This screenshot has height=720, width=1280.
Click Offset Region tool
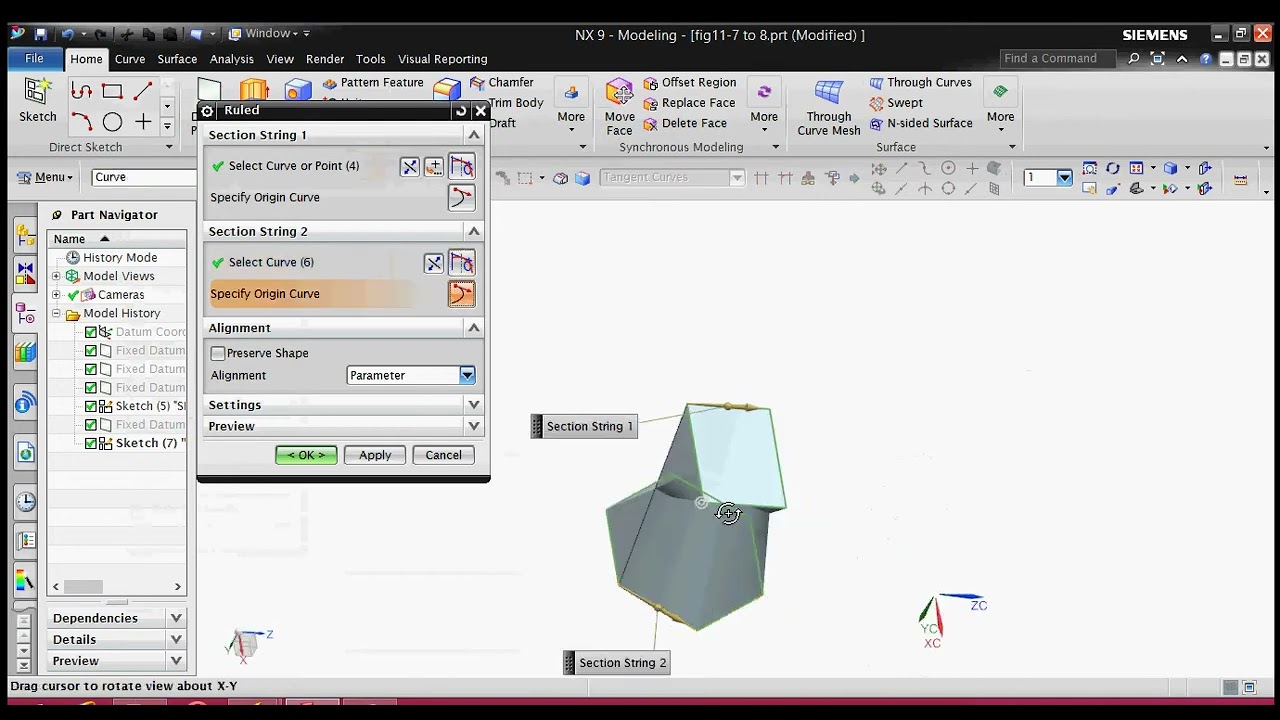tap(690, 83)
